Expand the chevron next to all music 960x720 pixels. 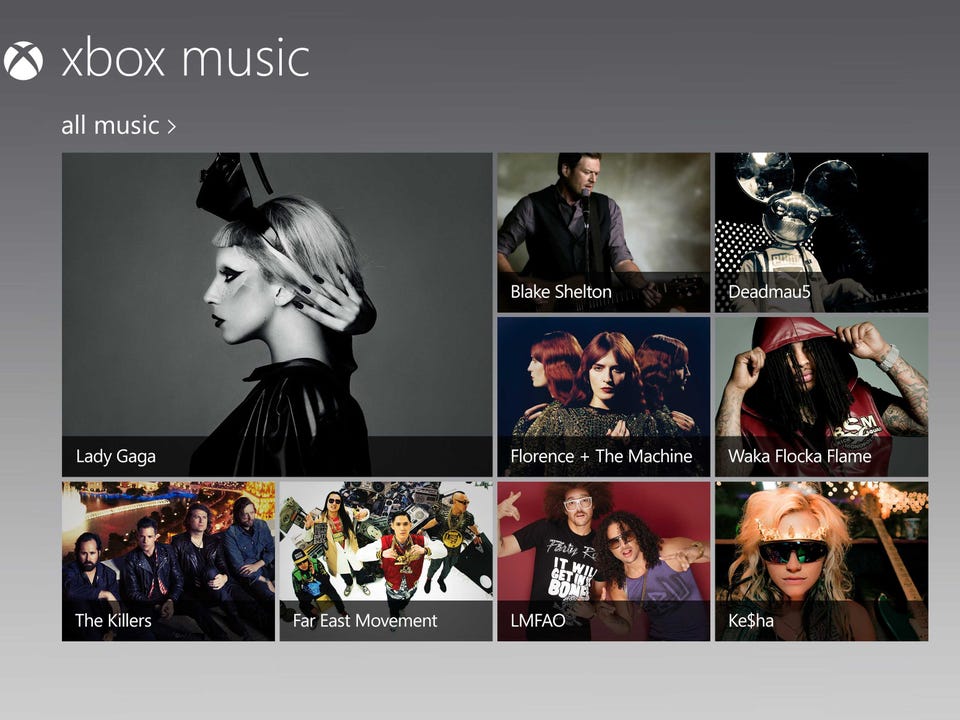171,127
